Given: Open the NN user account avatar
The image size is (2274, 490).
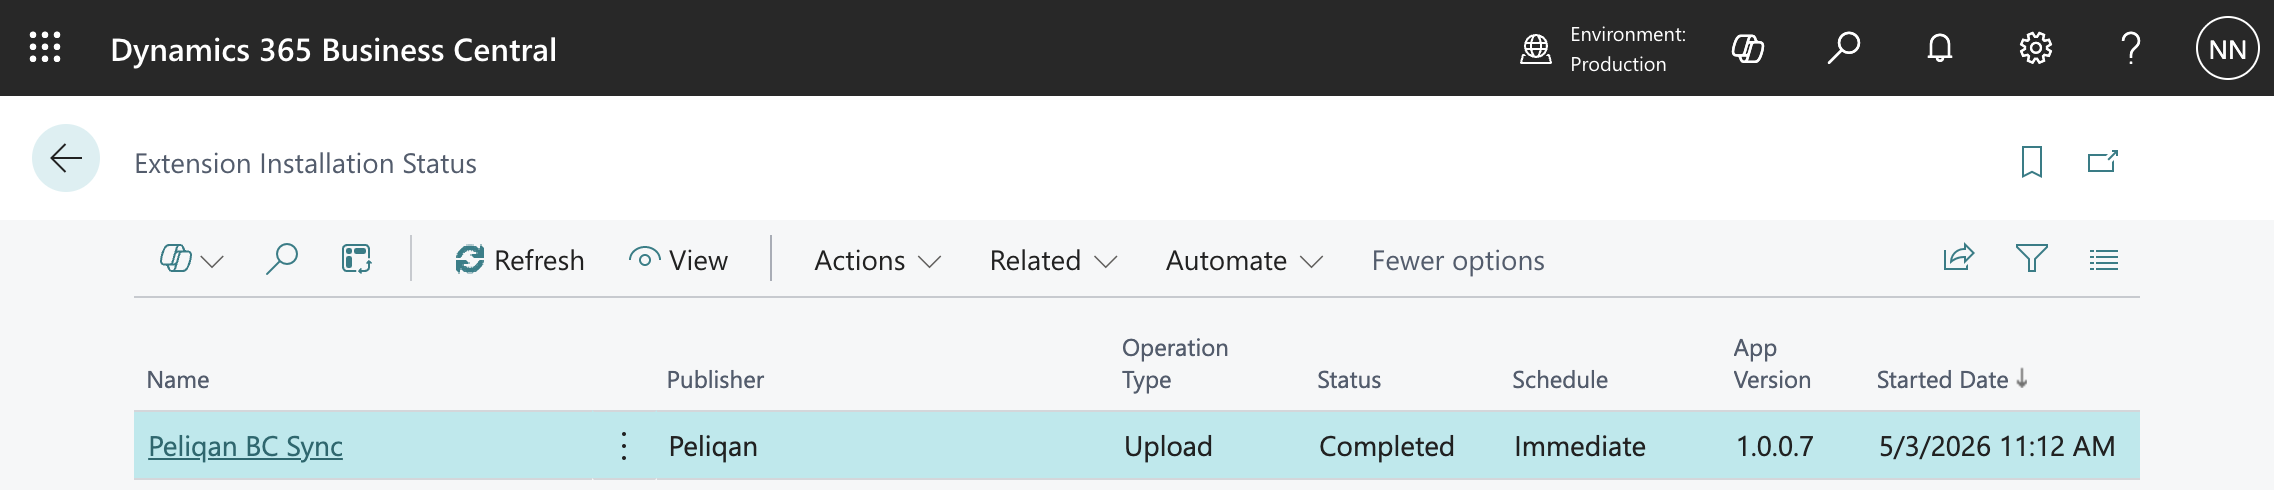Looking at the screenshot, I should pos(2227,48).
